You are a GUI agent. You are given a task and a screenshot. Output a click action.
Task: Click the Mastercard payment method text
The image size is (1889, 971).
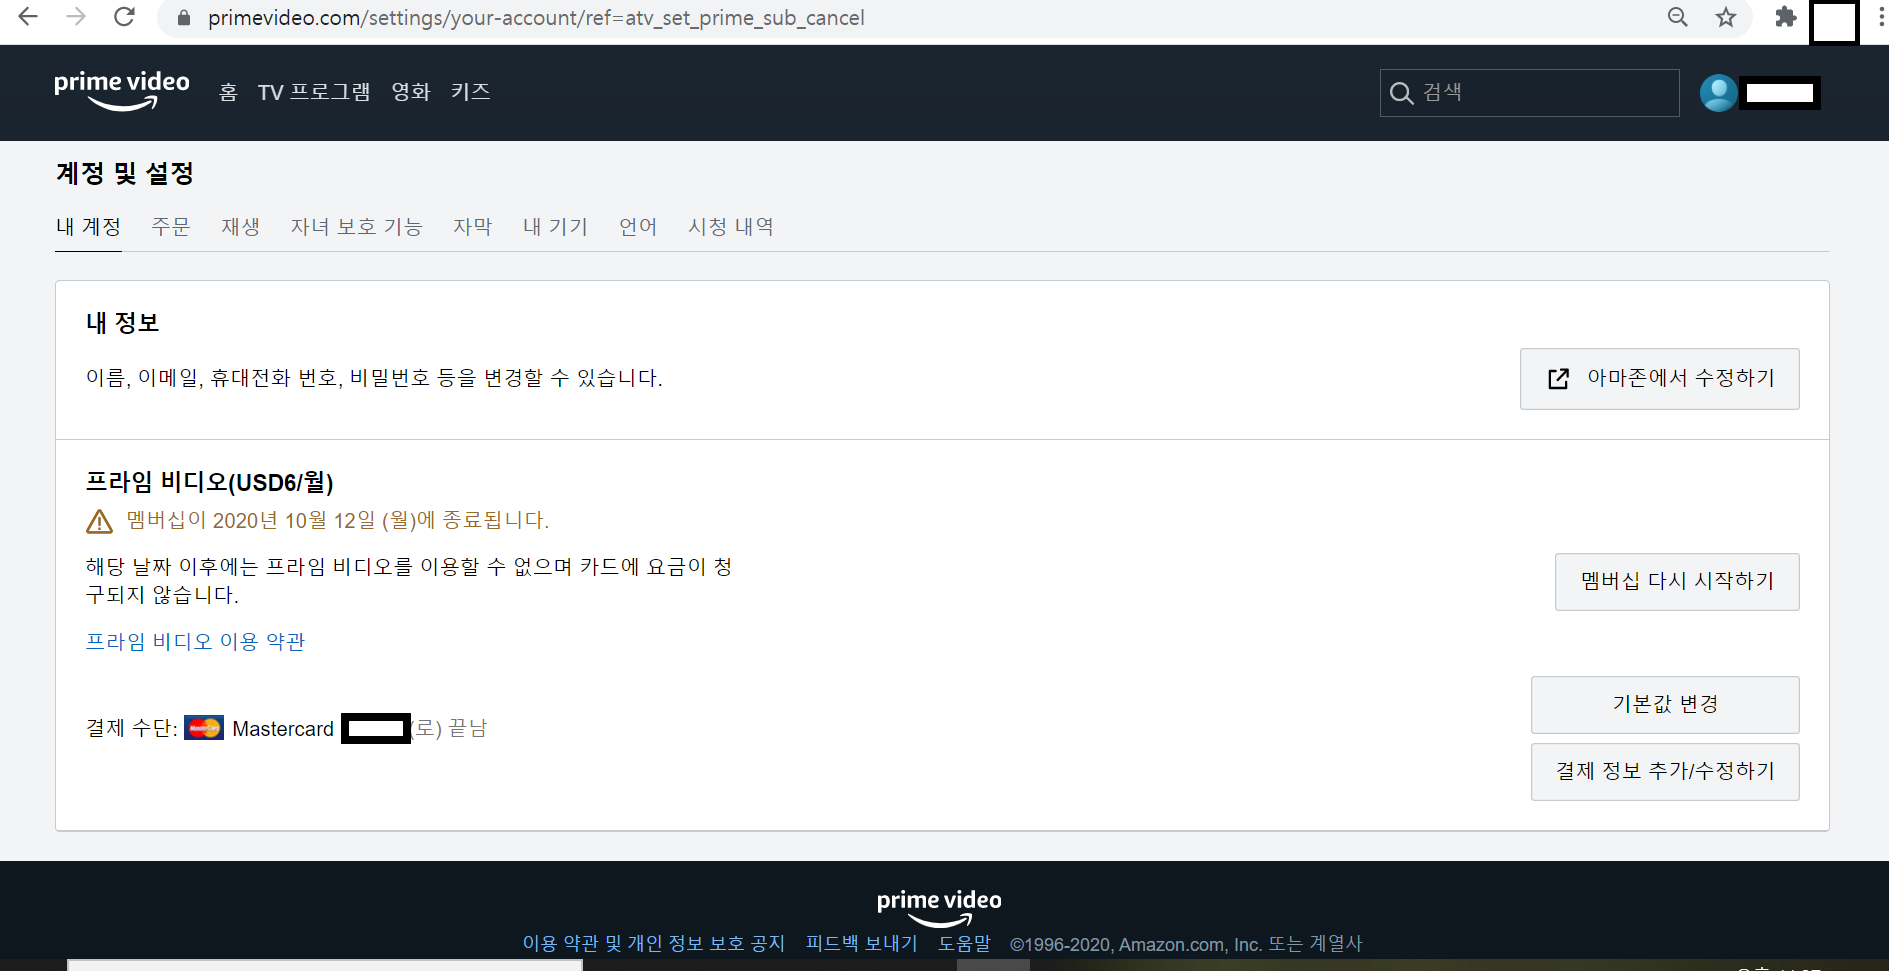click(x=283, y=729)
